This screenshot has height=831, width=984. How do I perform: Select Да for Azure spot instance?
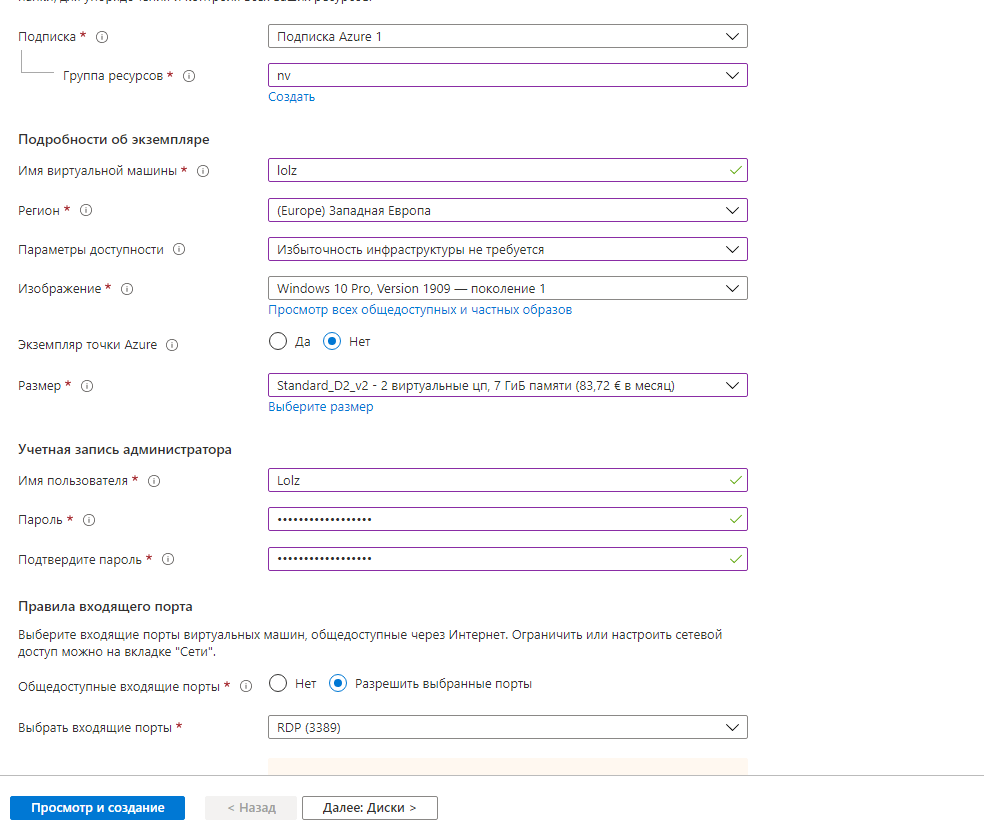pyautogui.click(x=278, y=341)
